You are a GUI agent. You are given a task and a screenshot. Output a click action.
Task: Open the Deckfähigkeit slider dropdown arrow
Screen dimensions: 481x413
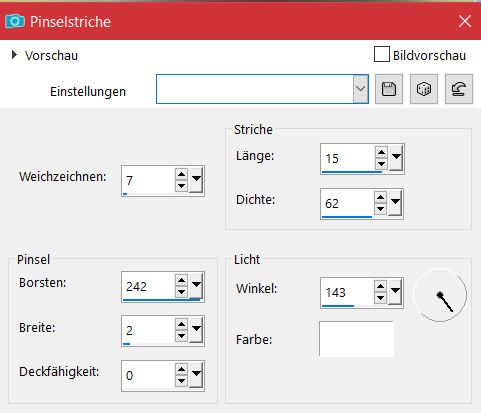click(196, 374)
